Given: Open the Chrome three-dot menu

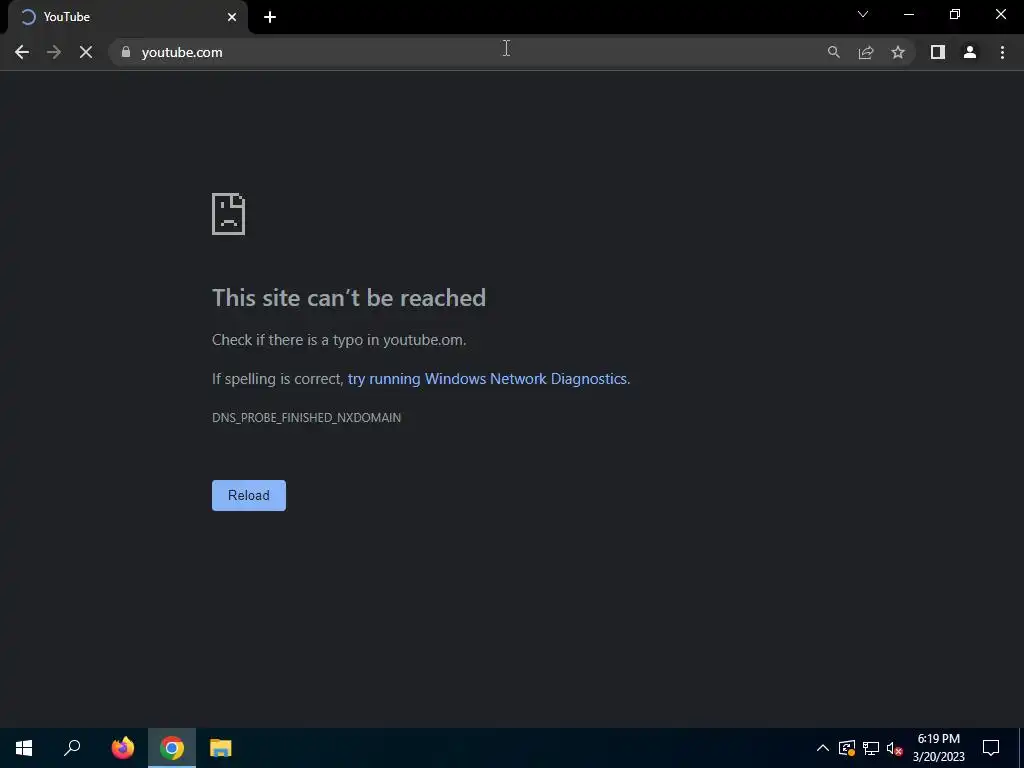Looking at the screenshot, I should [1002, 52].
